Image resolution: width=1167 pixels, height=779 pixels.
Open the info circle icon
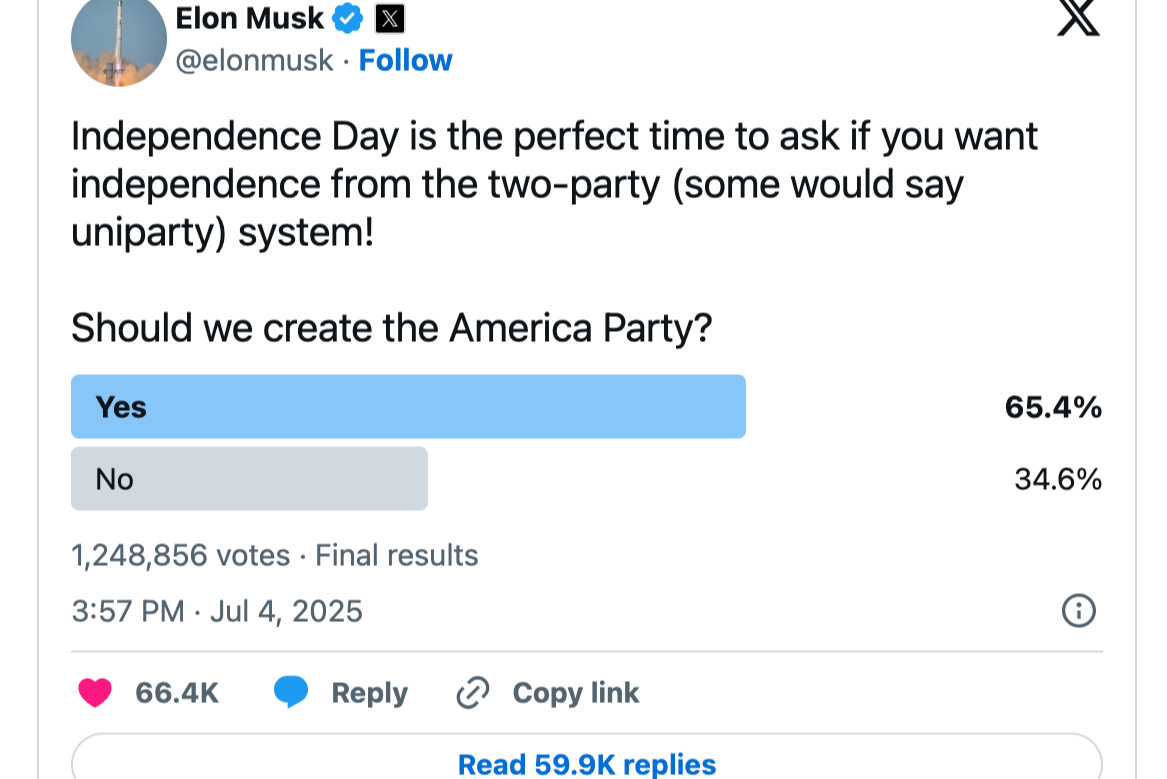pyautogui.click(x=1078, y=610)
